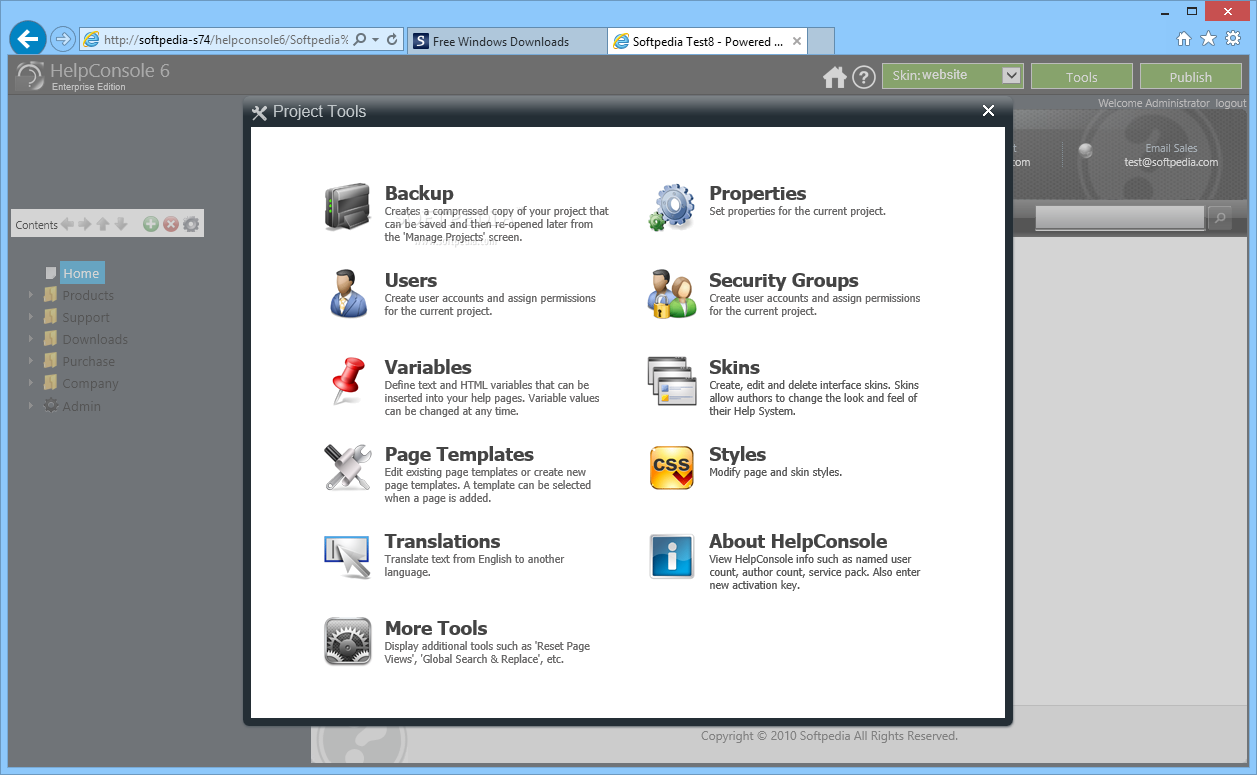Open the Page Templates wrench icon
Screen dimensions: 1257x775
point(347,467)
